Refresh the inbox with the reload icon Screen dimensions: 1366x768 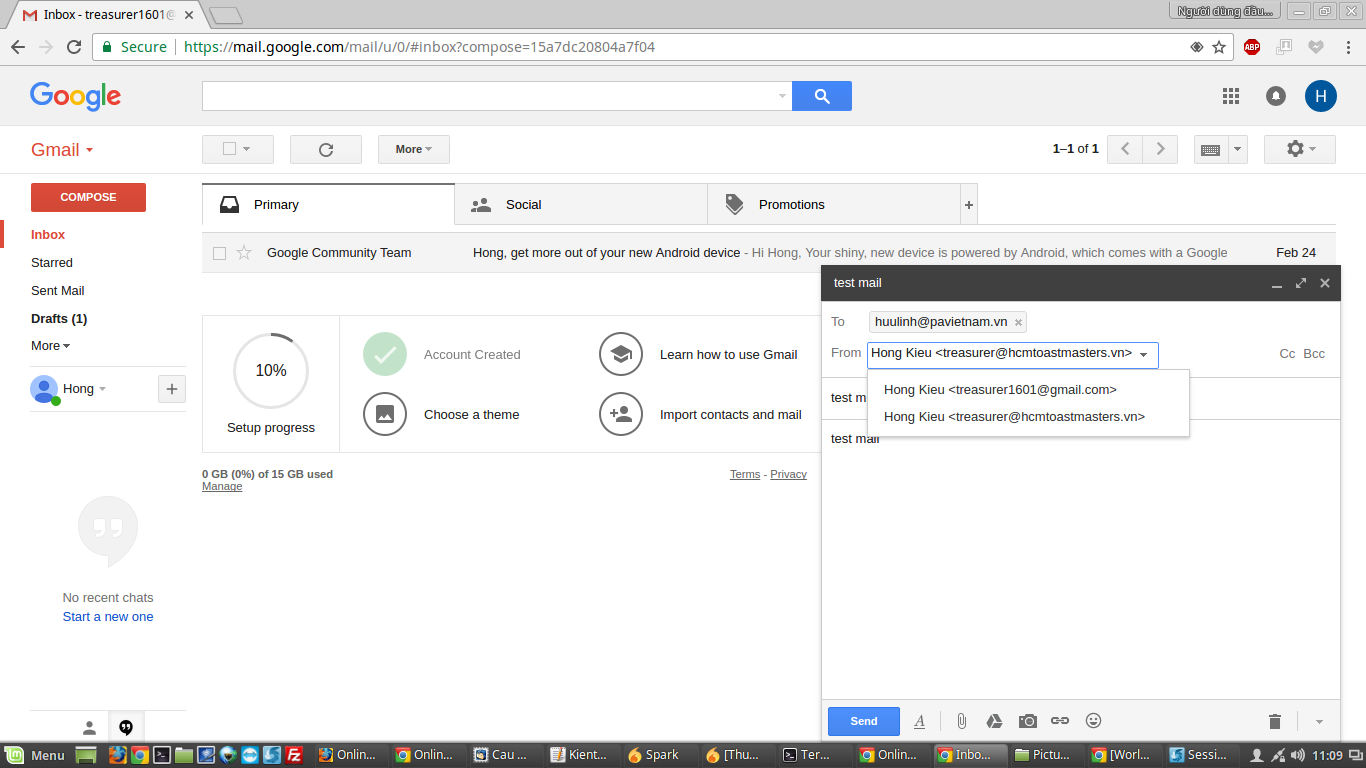pos(326,149)
